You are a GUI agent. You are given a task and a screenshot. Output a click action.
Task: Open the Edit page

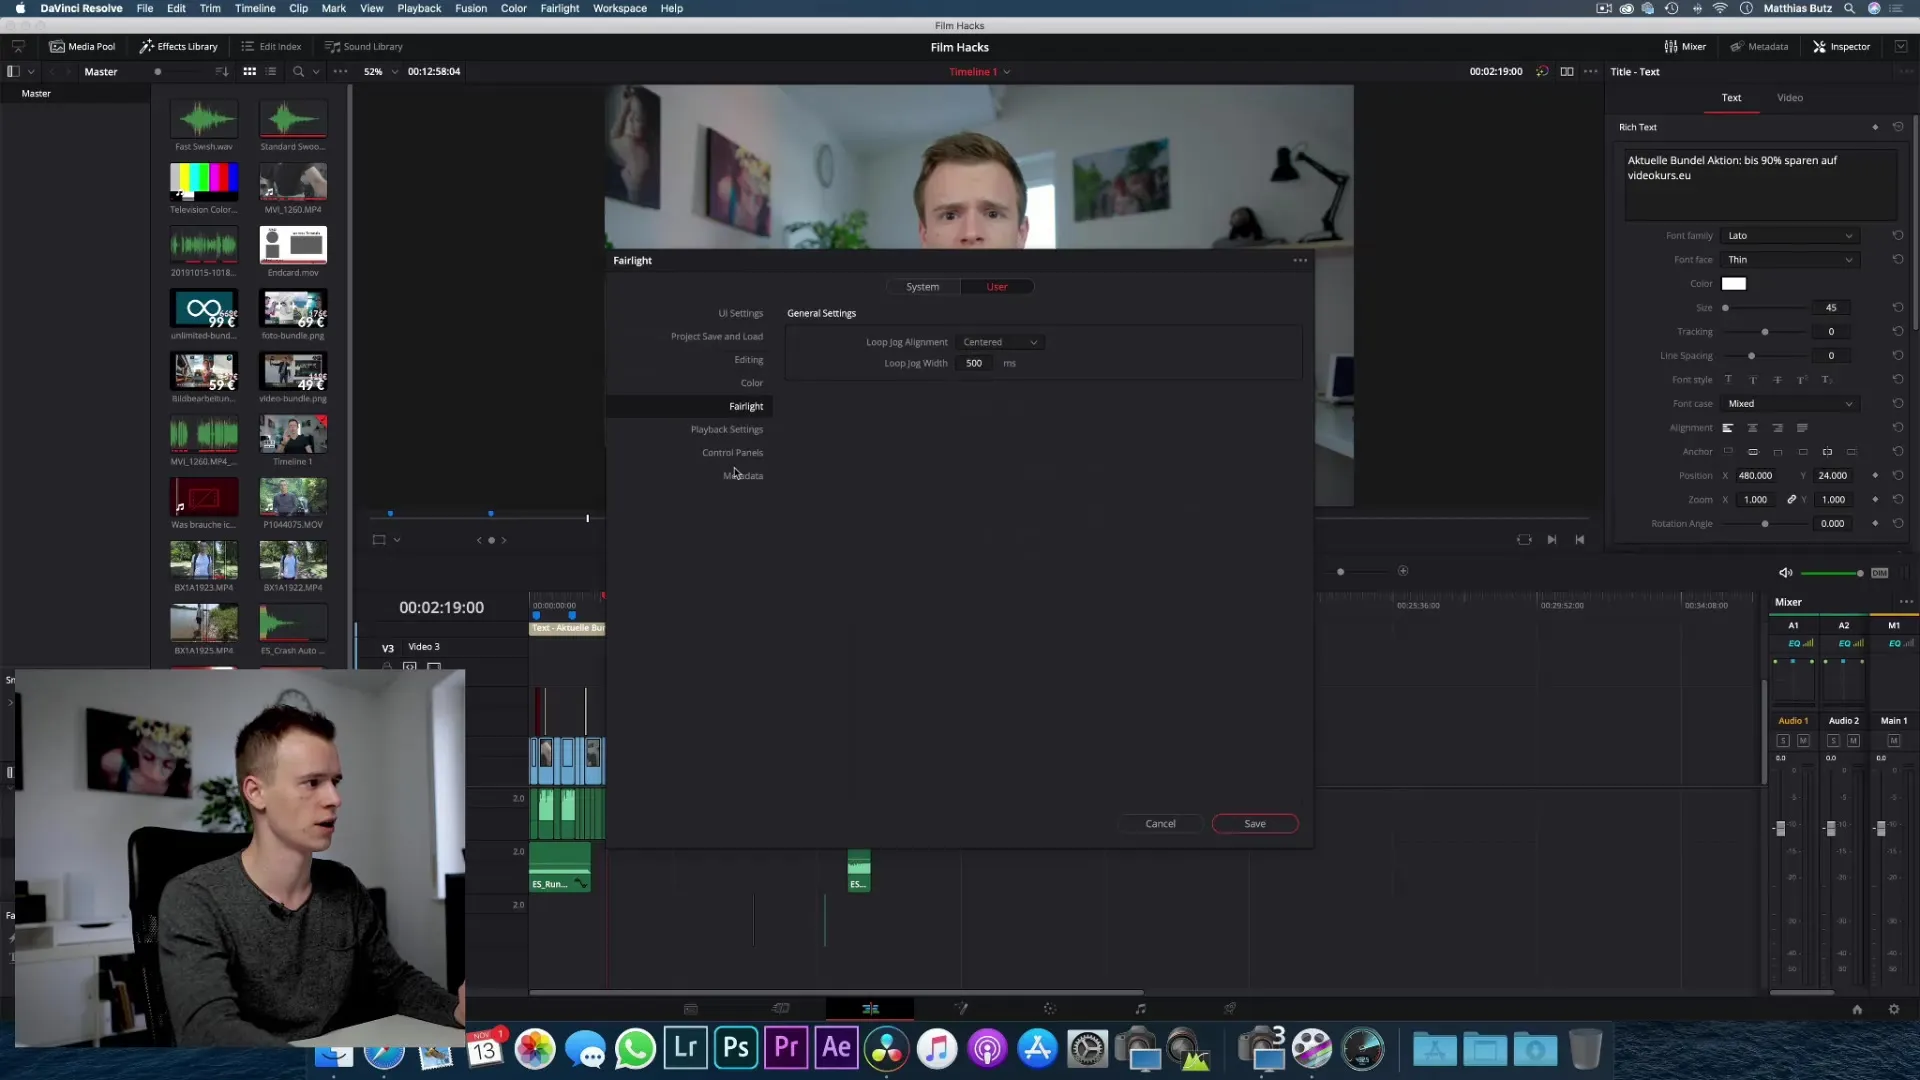pos(870,1009)
